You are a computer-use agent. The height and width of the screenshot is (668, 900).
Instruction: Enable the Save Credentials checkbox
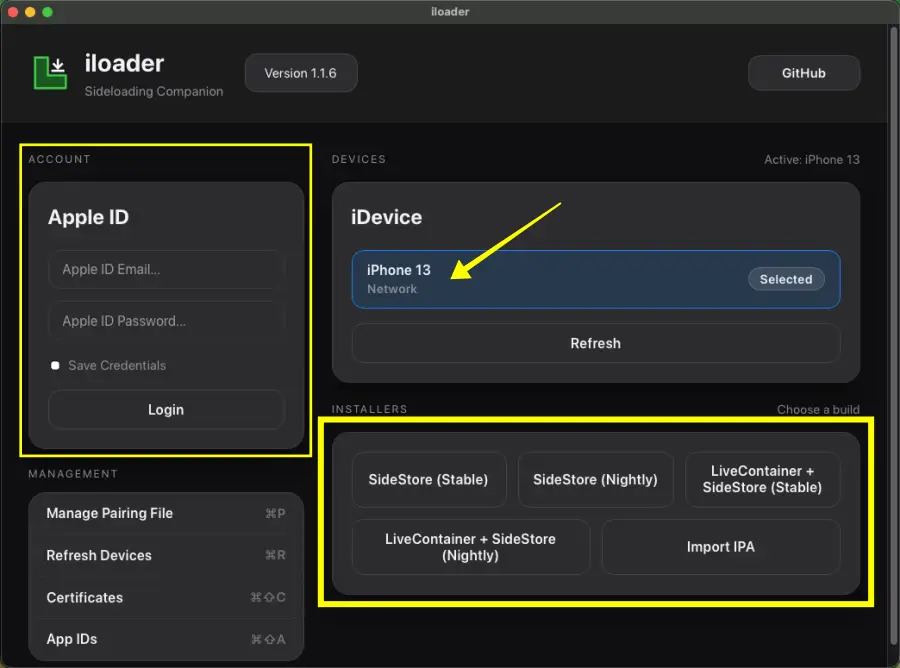(x=55, y=366)
